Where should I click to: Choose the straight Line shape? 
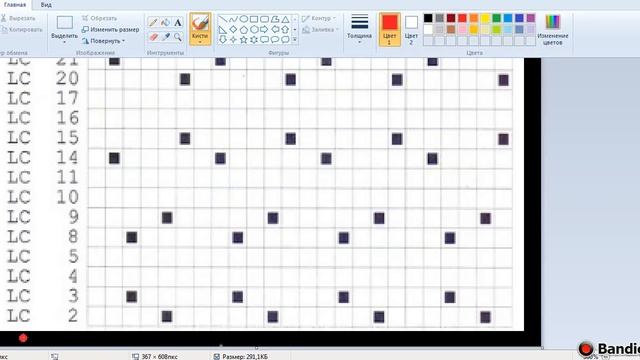tap(222, 19)
